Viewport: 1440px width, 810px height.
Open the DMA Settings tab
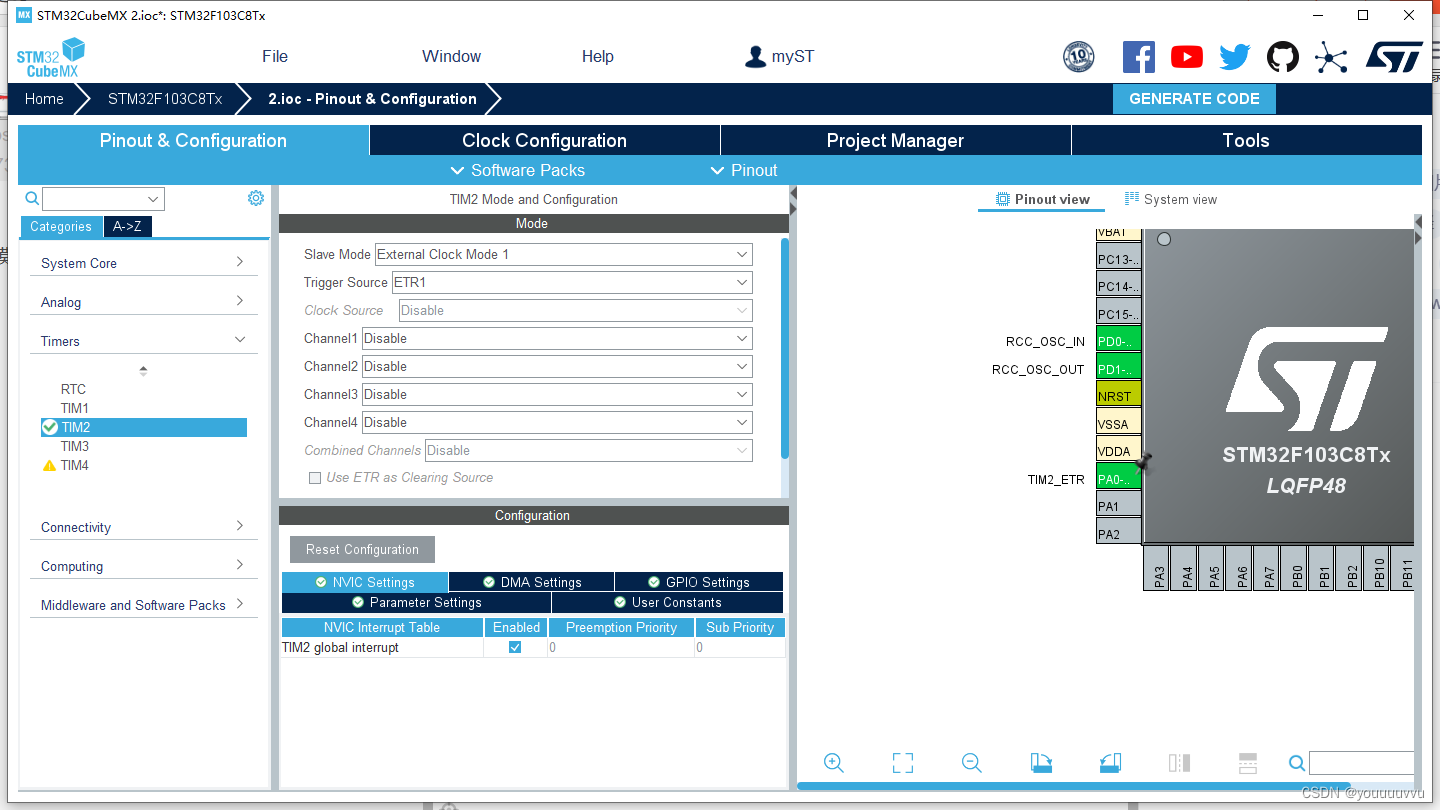pyautogui.click(x=532, y=582)
